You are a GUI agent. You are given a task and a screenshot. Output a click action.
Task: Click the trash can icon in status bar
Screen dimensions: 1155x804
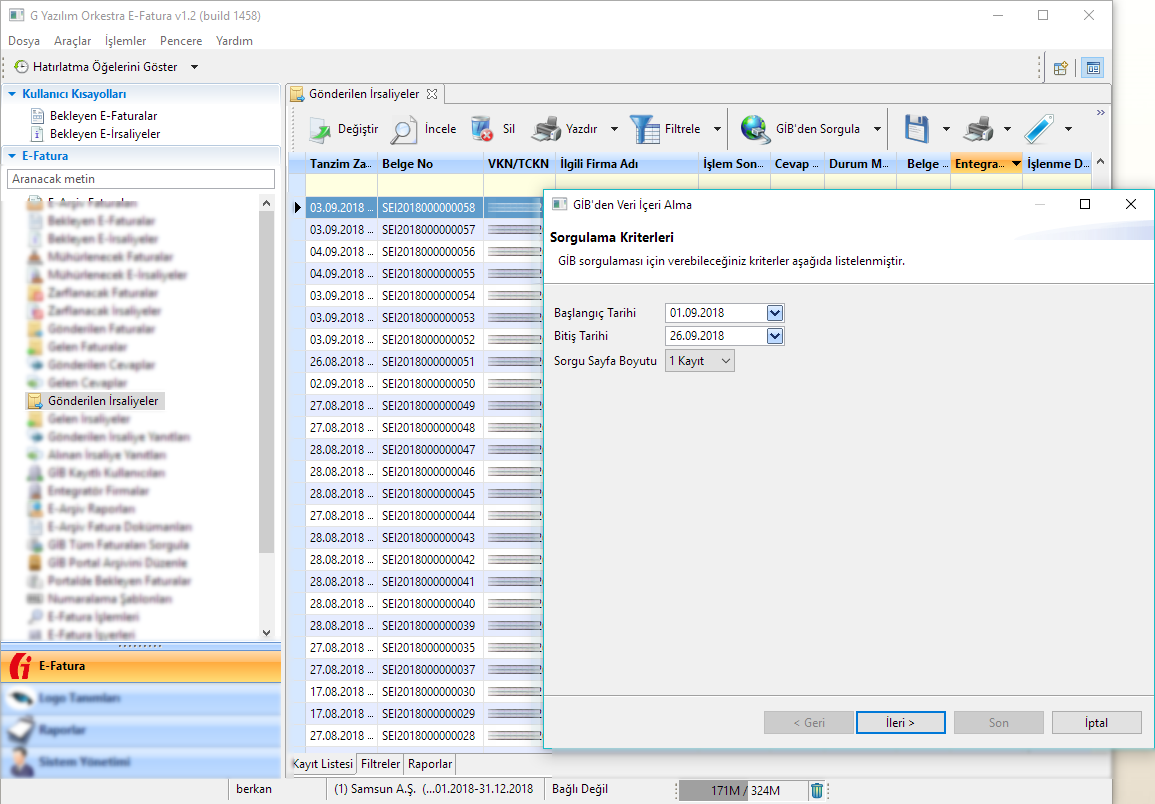point(817,790)
